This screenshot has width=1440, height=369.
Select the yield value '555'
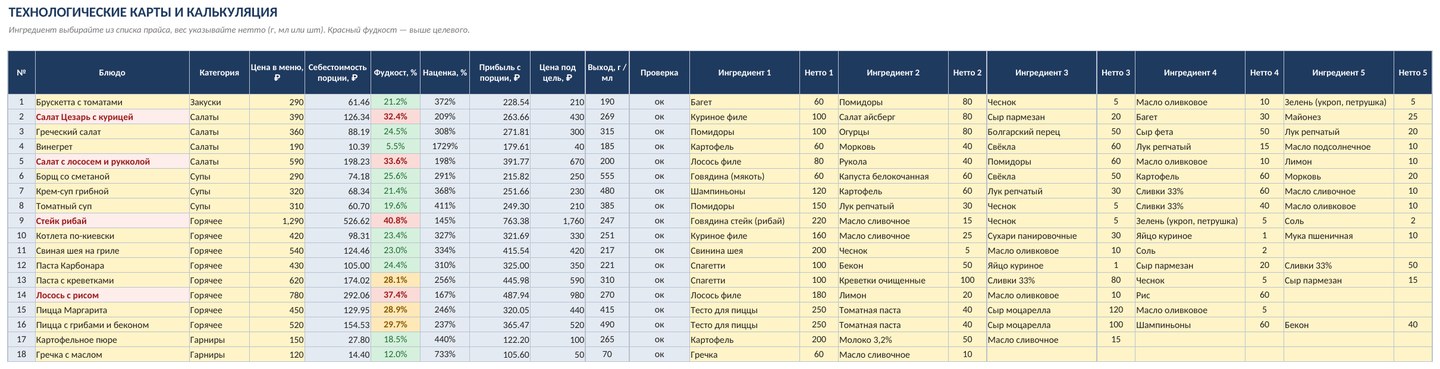(x=607, y=176)
